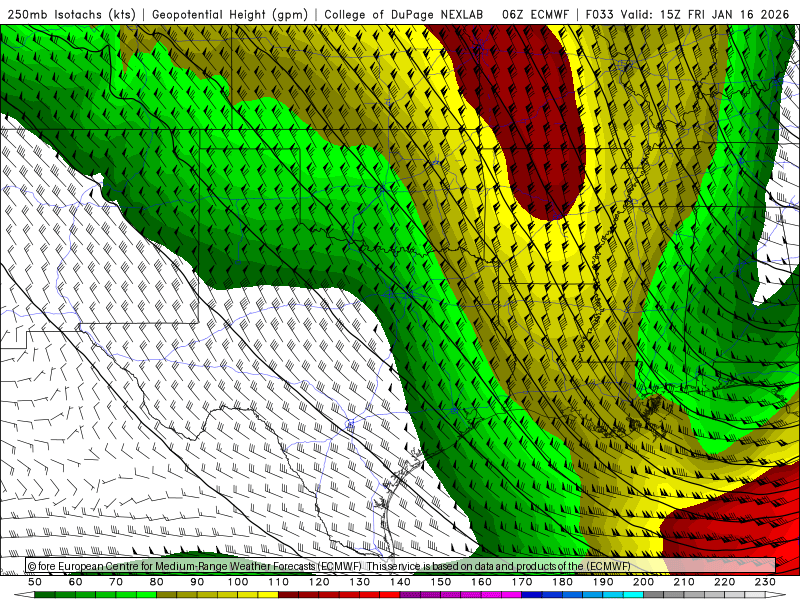The height and width of the screenshot is (600, 800).
Task: Click the legend value 50
Action: pyautogui.click(x=35, y=582)
